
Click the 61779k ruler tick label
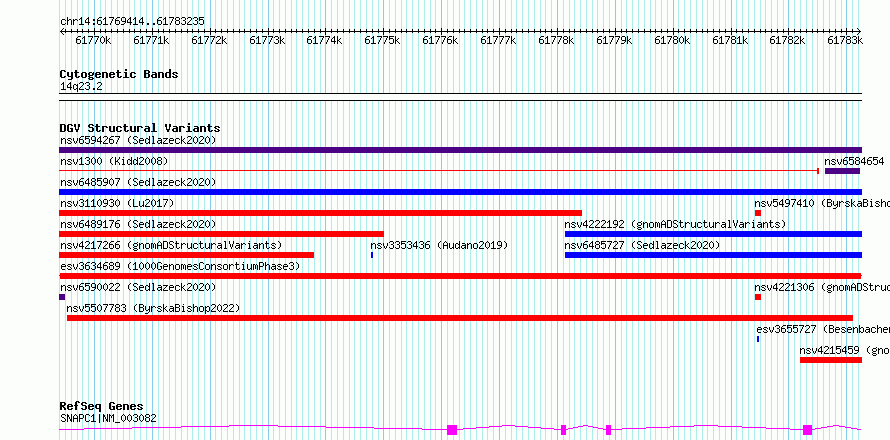pyautogui.click(x=614, y=40)
